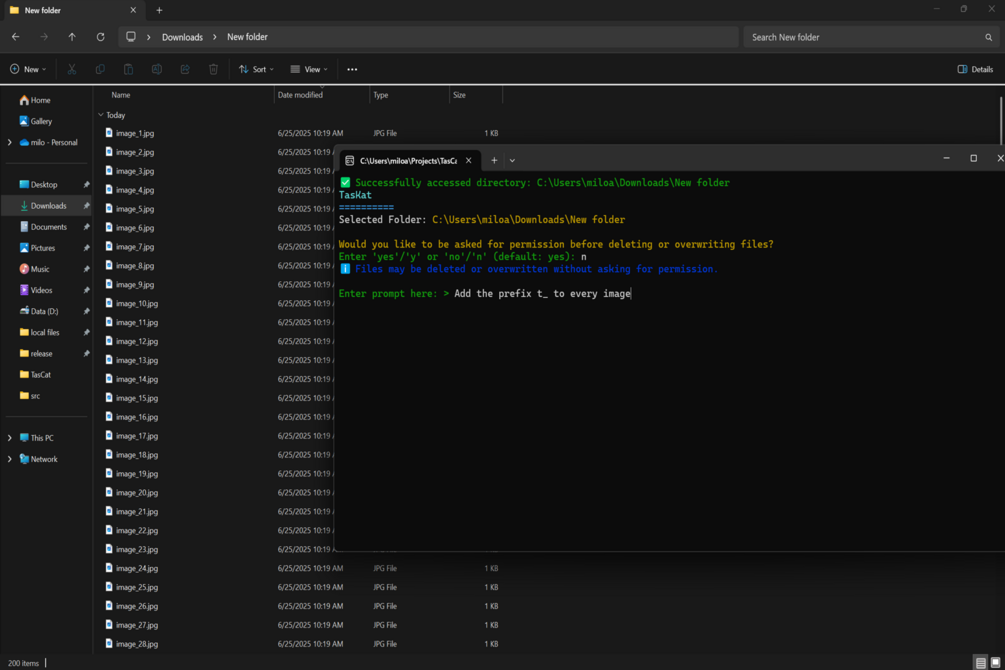Expand milo - Personal in sidebar
The image size is (1005, 670).
tap(10, 142)
